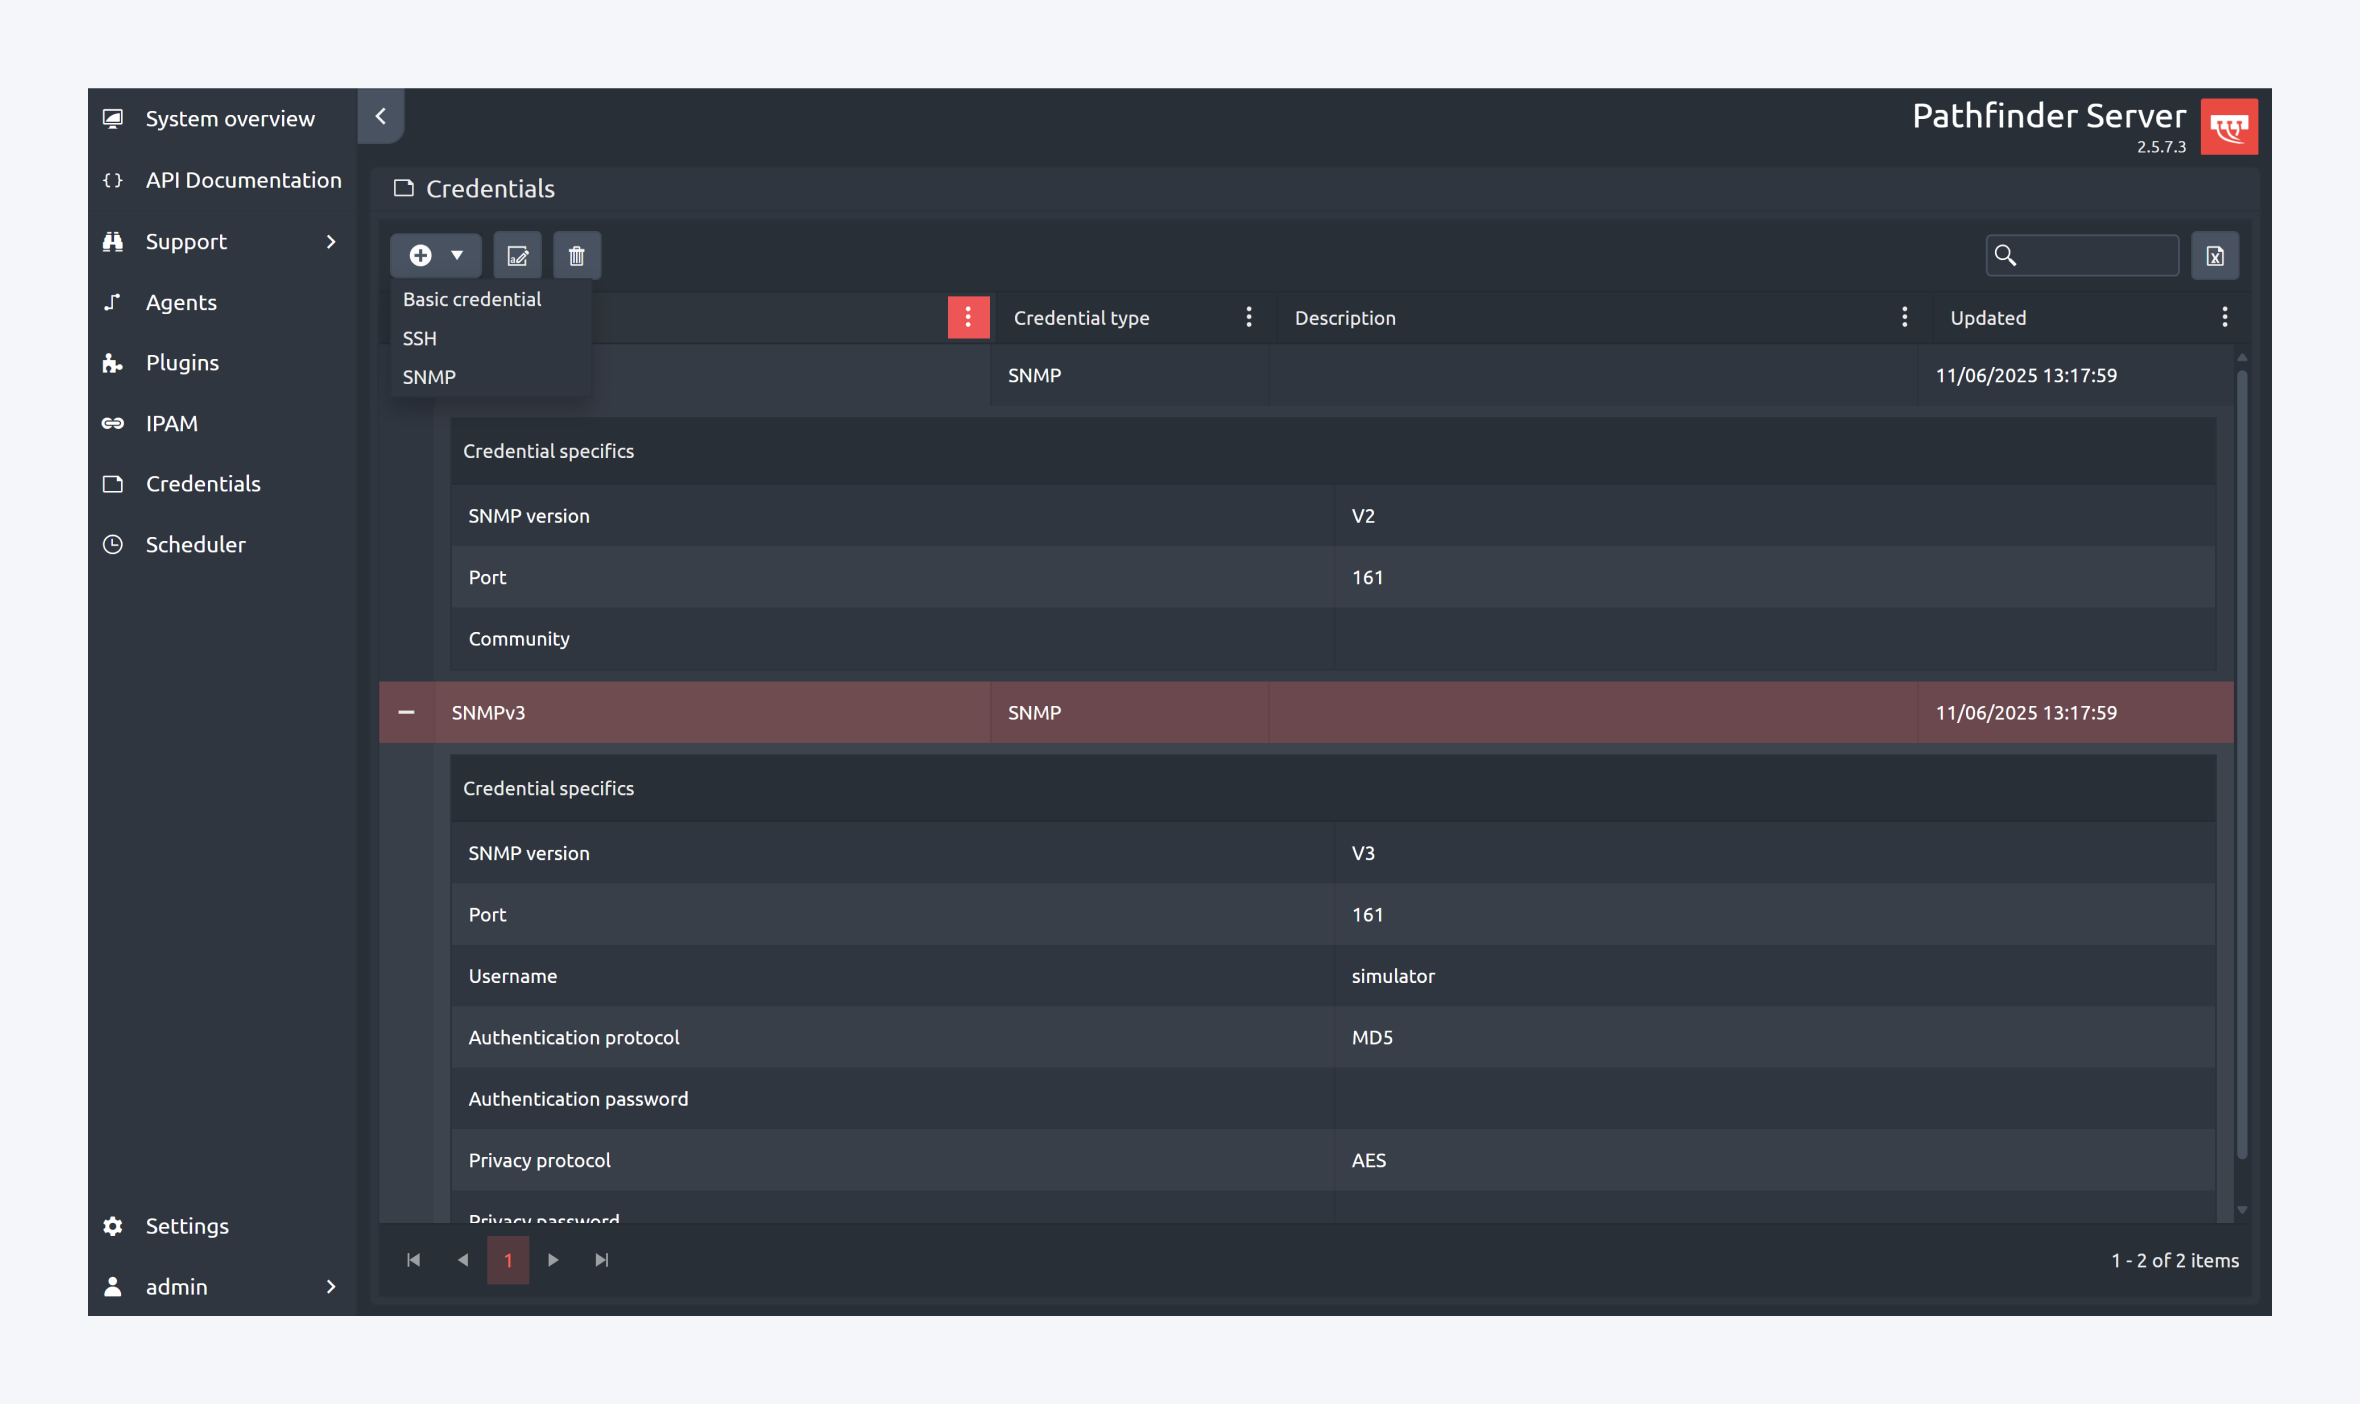The width and height of the screenshot is (2360, 1404).
Task: Choose Basic credential from dropdown menu
Action: (472, 299)
